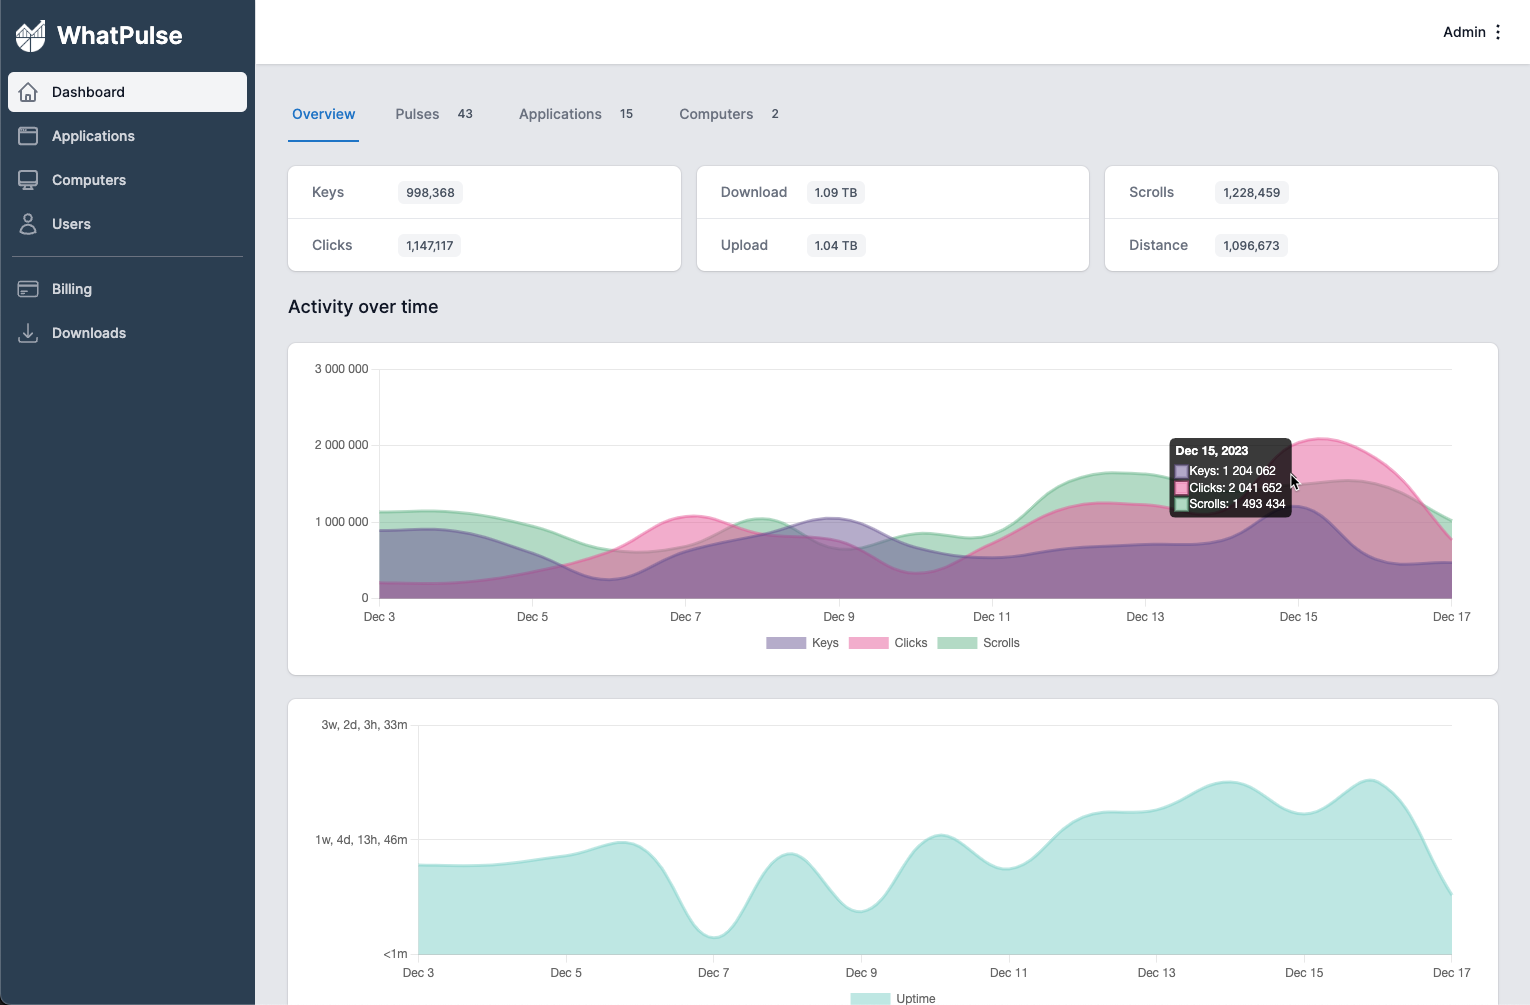Toggle Scrolls series in chart legend
1530x1005 pixels.
point(978,643)
